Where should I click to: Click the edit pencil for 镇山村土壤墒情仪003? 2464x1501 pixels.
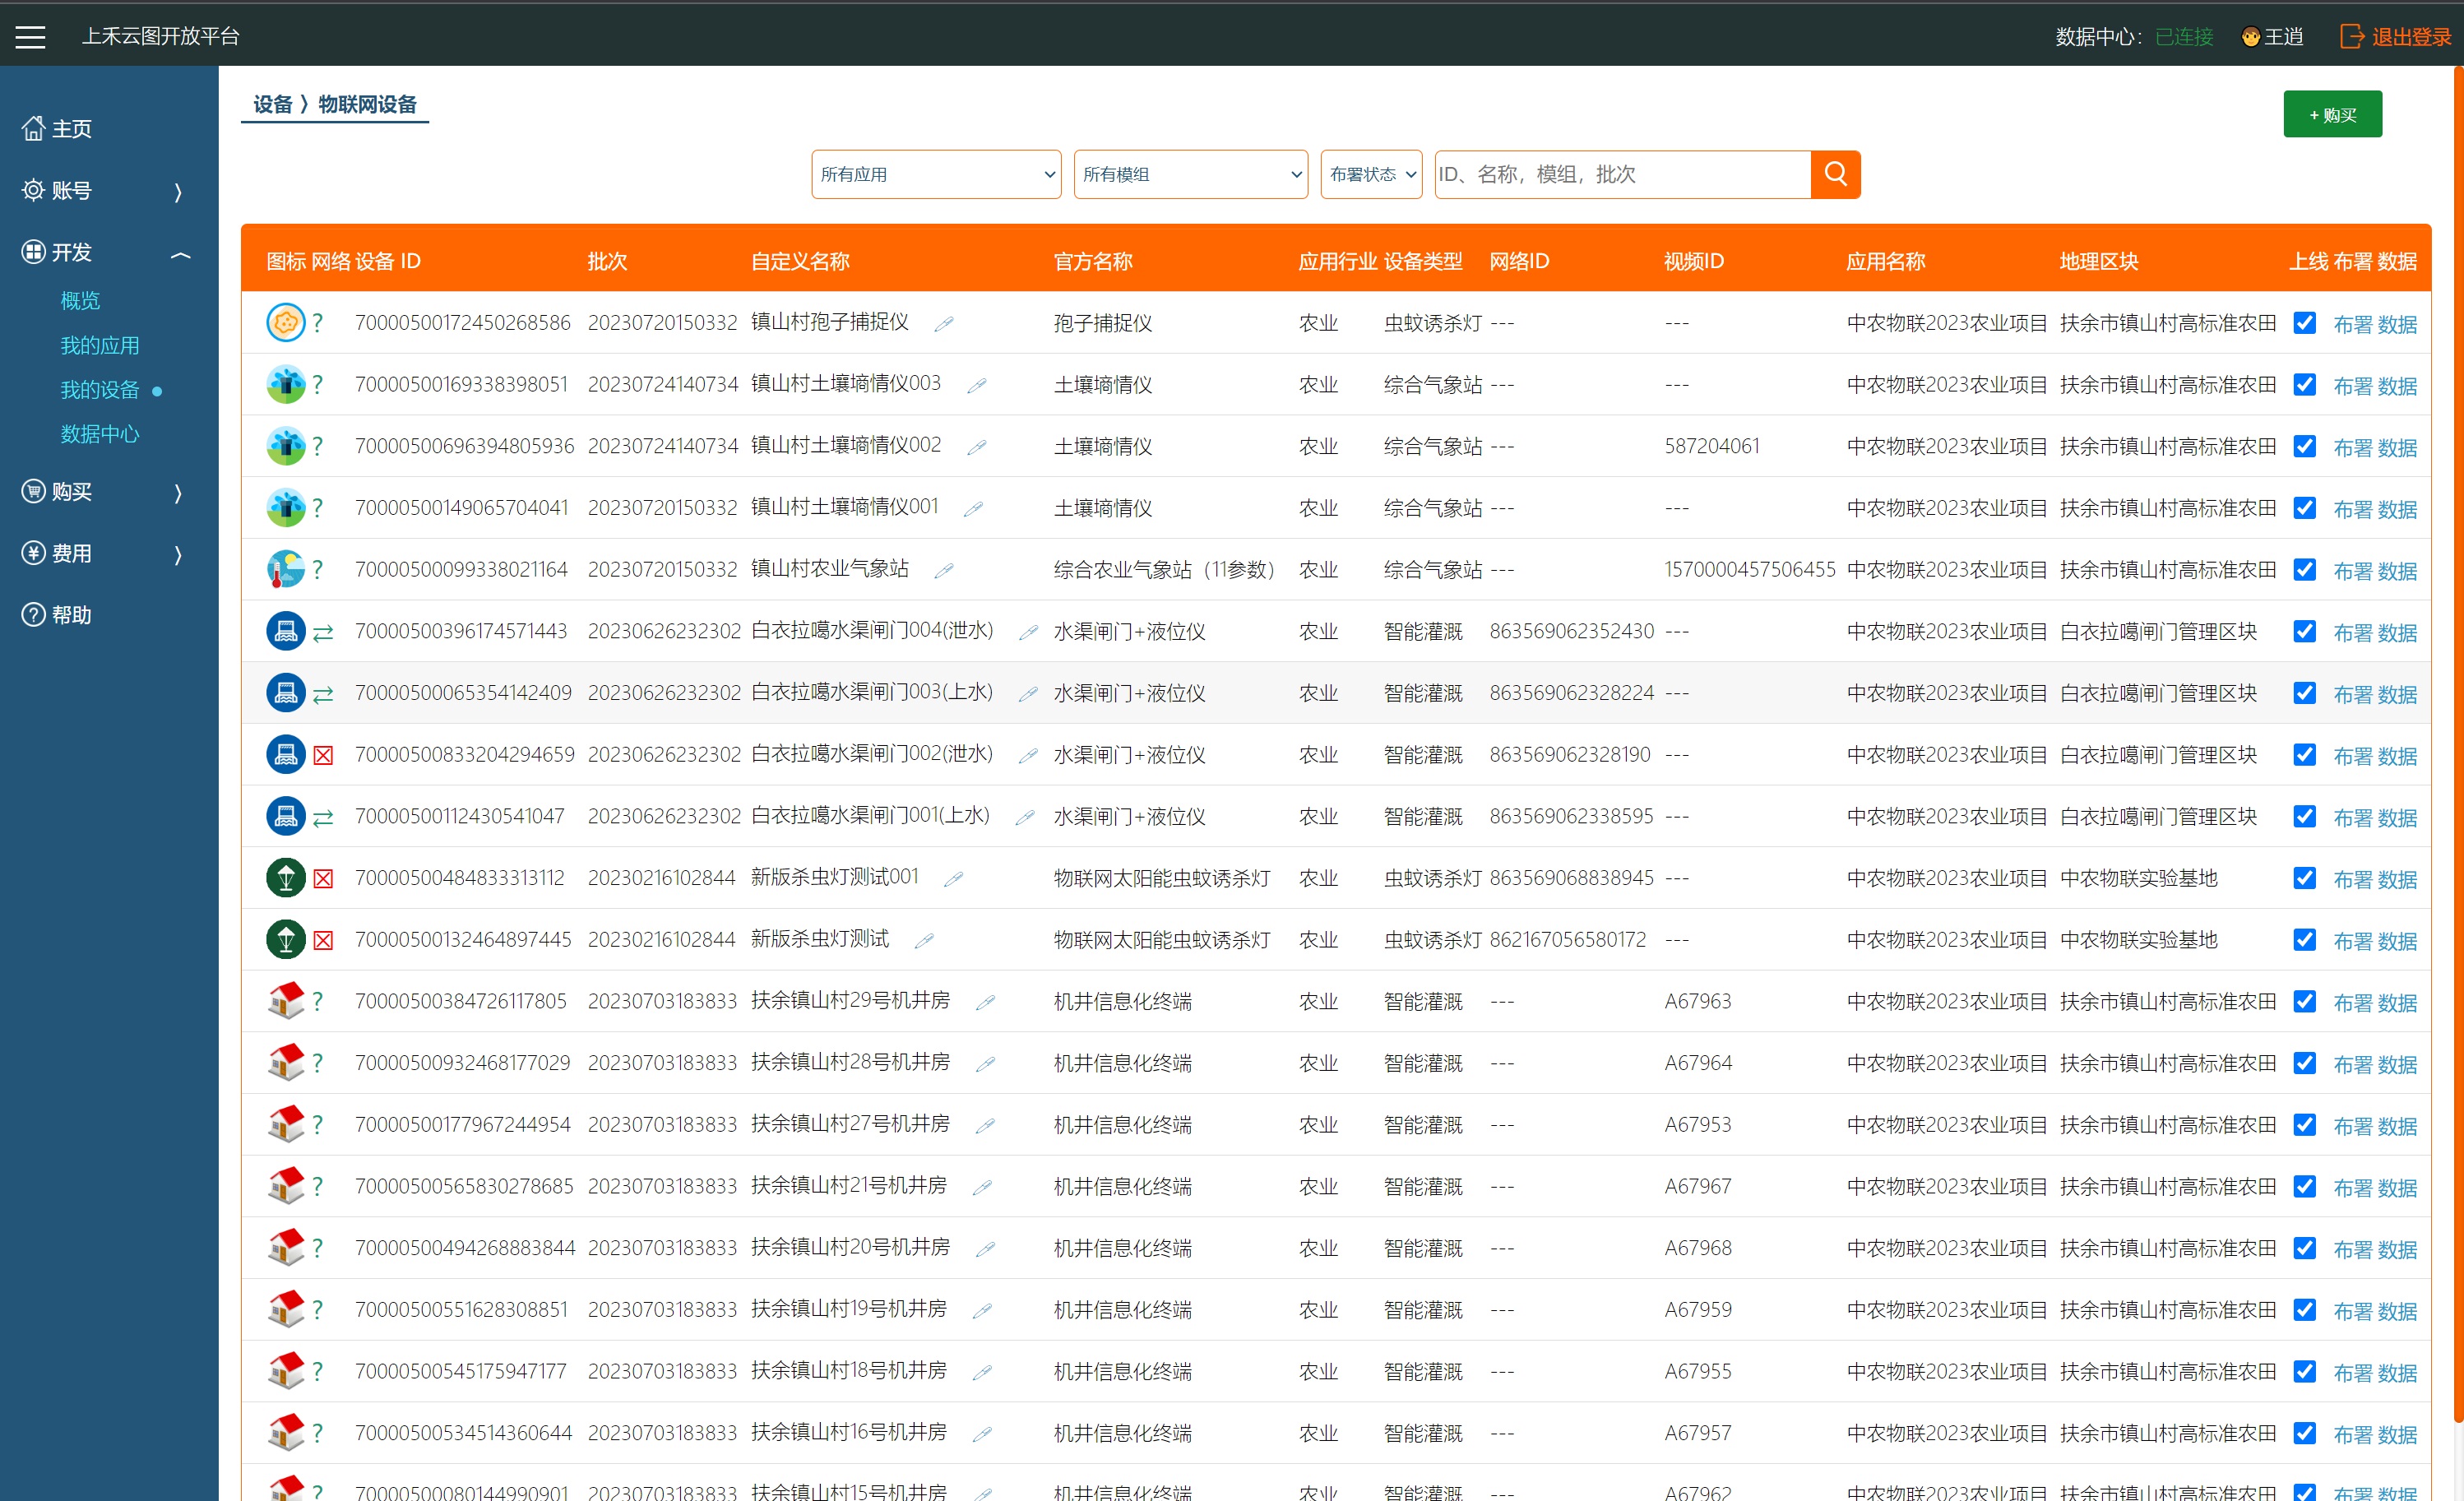[x=976, y=385]
